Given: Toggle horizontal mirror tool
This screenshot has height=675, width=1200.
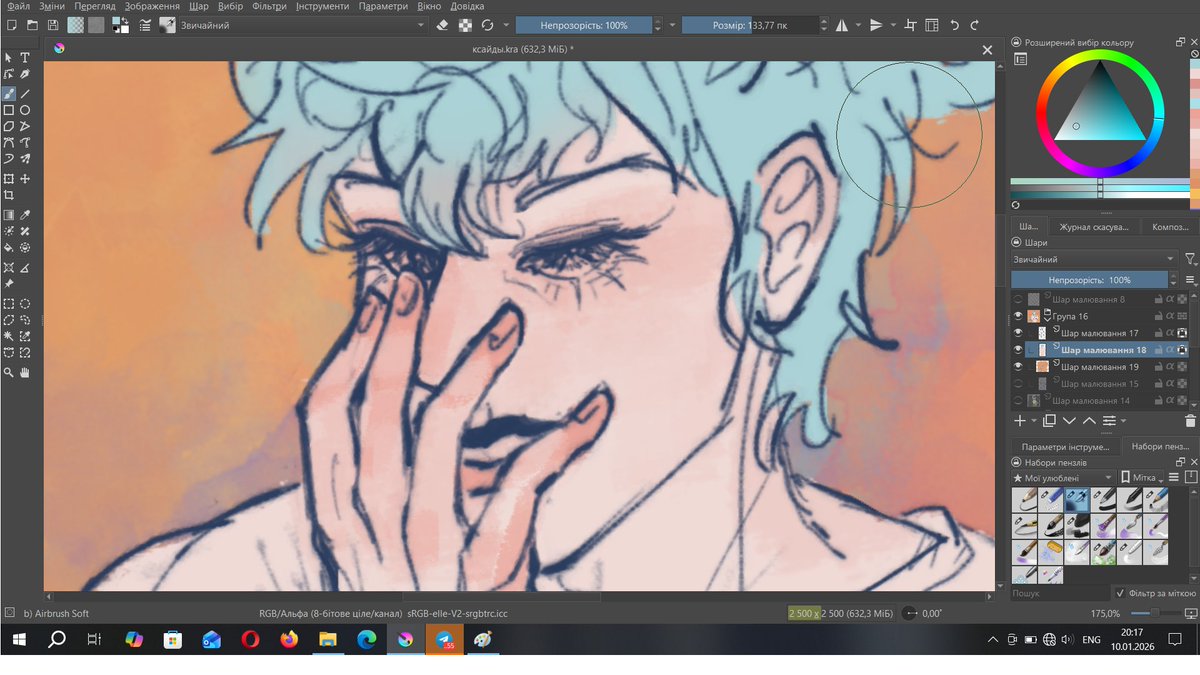Looking at the screenshot, I should 842,25.
